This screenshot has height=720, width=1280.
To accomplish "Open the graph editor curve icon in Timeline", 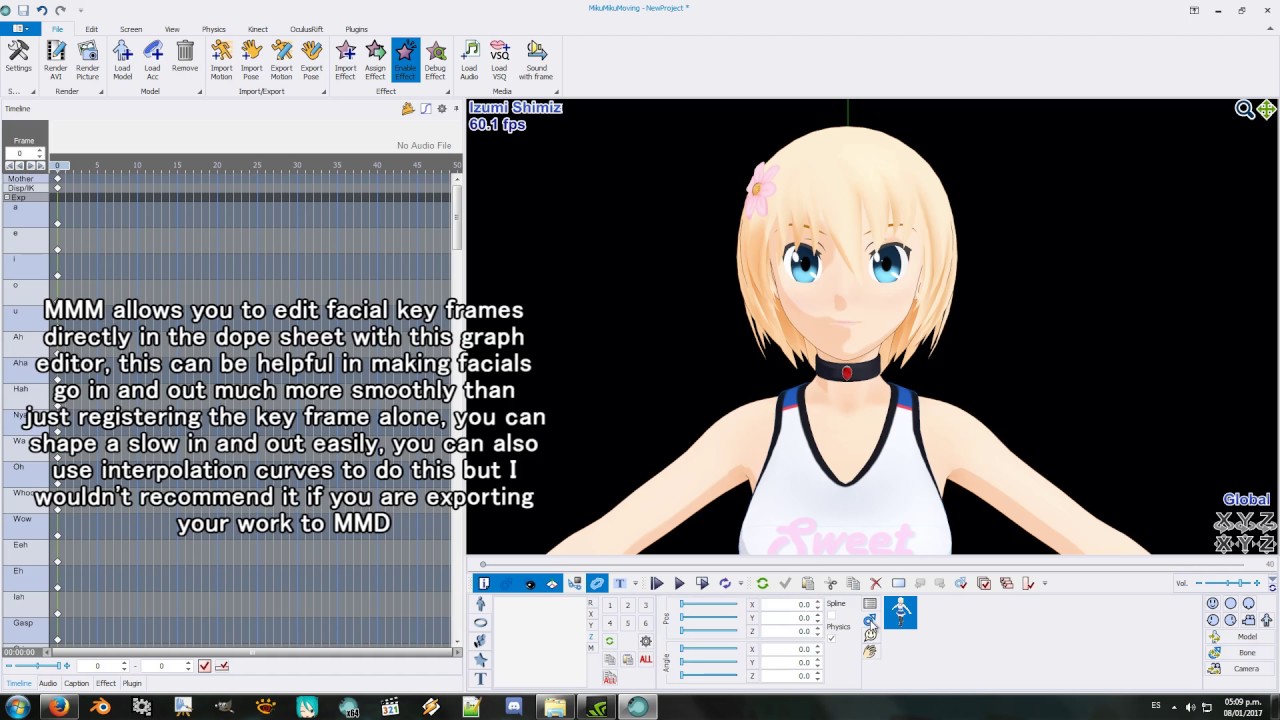I will coord(425,108).
